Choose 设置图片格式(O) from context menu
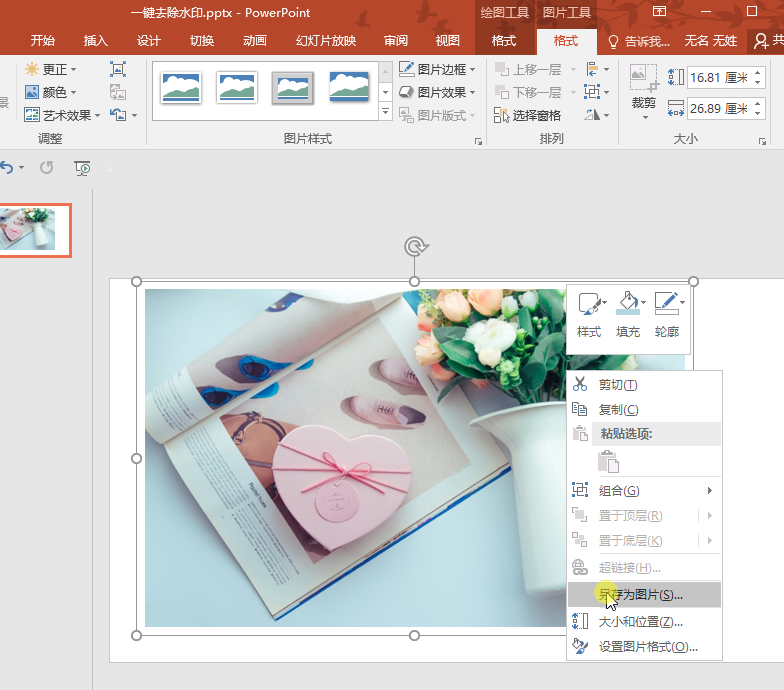 point(645,646)
